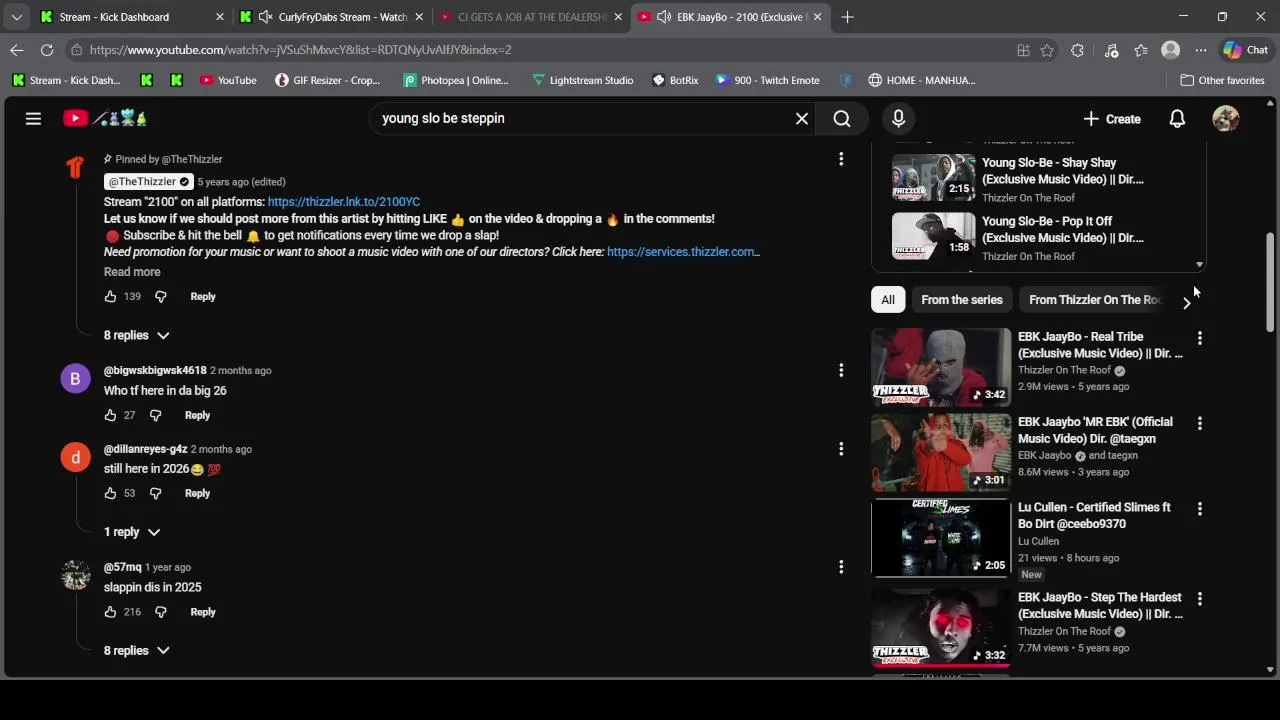The image size is (1280, 720).
Task: Open the notifications bell
Action: 1177,118
